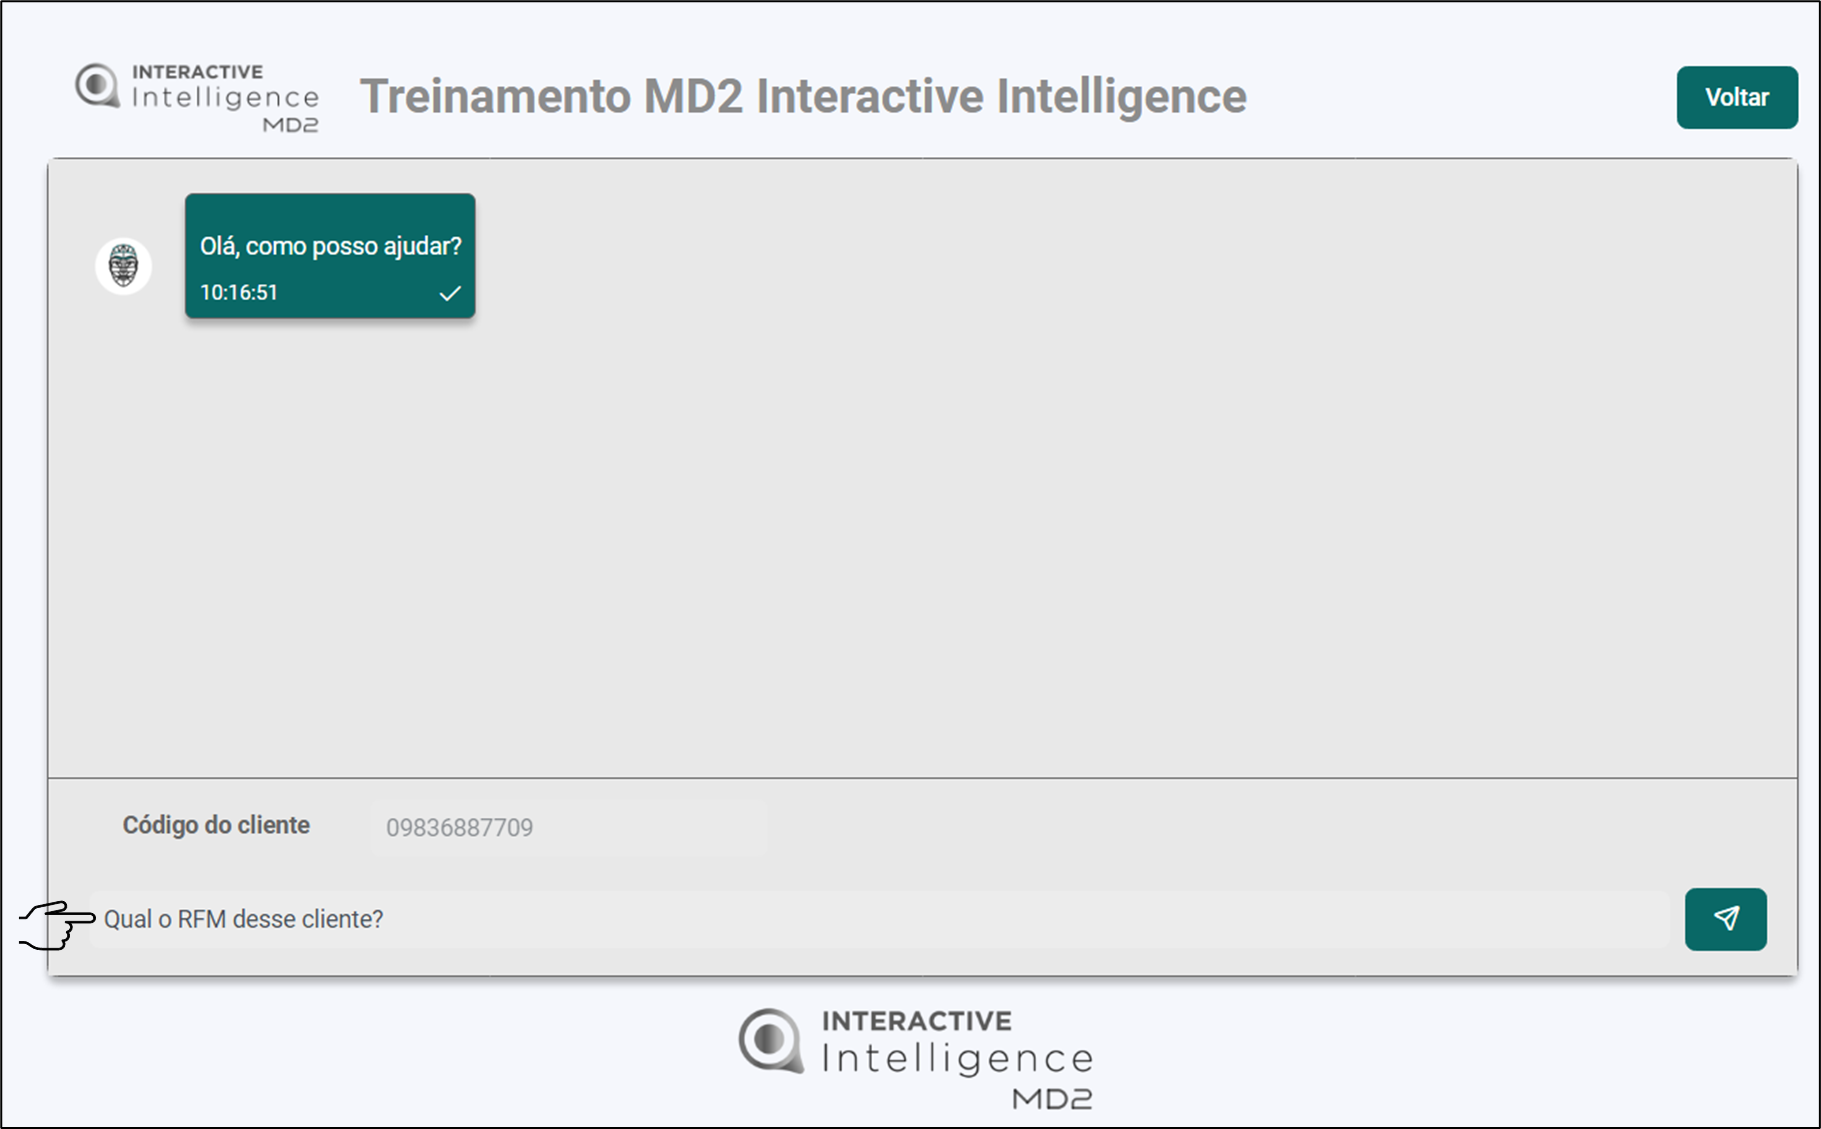
Task: Click the footer logo speech bubble icon
Action: (x=770, y=1040)
